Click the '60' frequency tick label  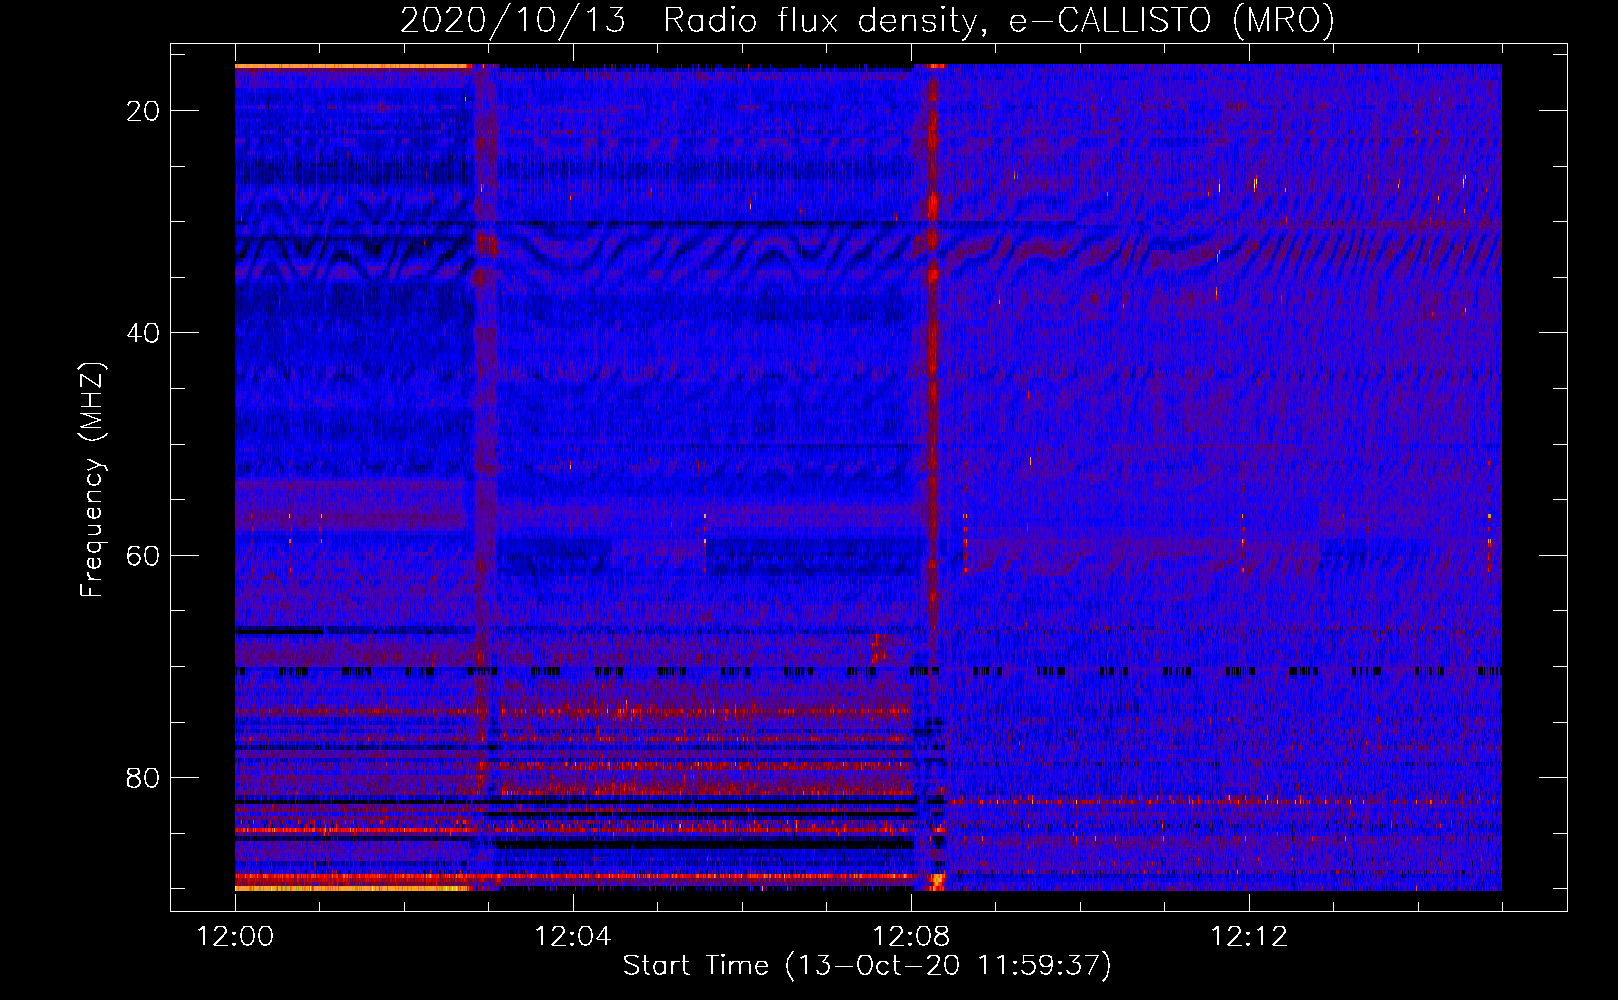tap(144, 555)
